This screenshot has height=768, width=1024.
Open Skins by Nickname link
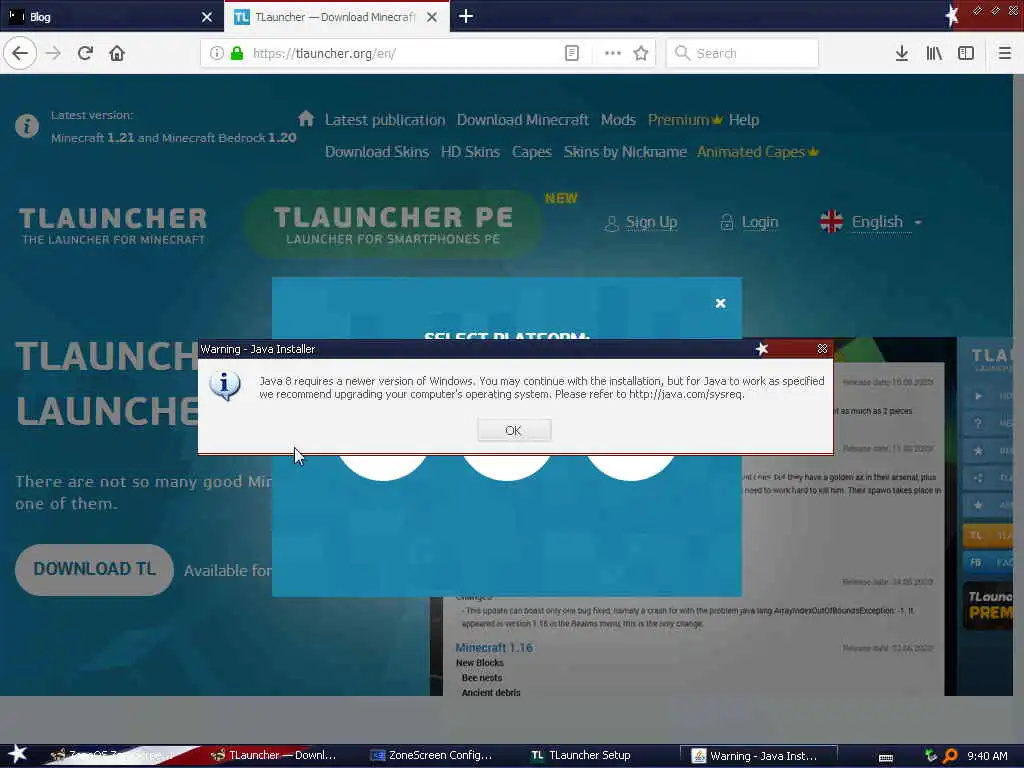(625, 152)
